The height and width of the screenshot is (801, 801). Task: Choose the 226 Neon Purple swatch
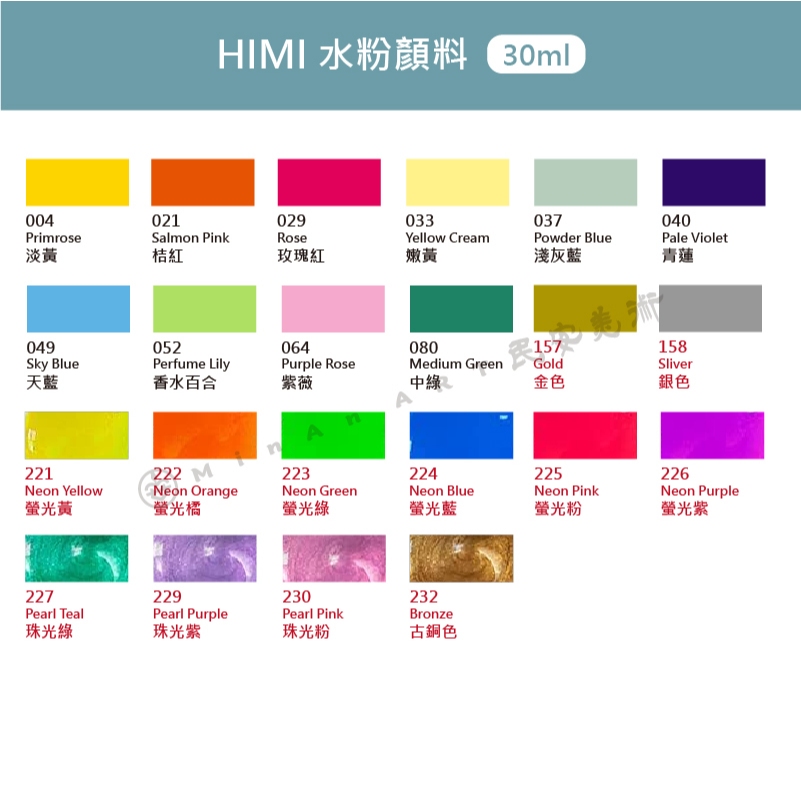coord(712,435)
